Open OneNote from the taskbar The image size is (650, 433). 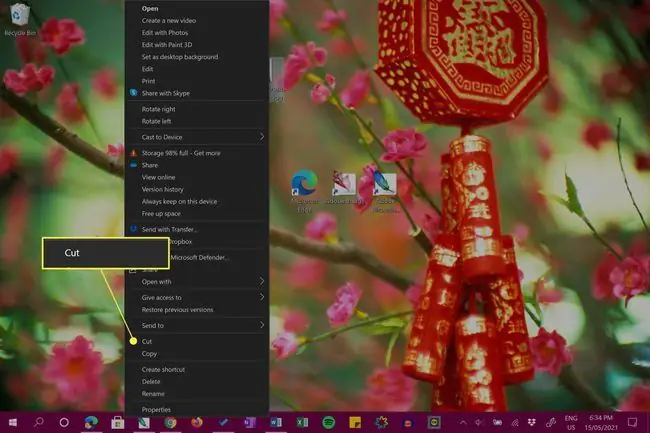(x=250, y=423)
